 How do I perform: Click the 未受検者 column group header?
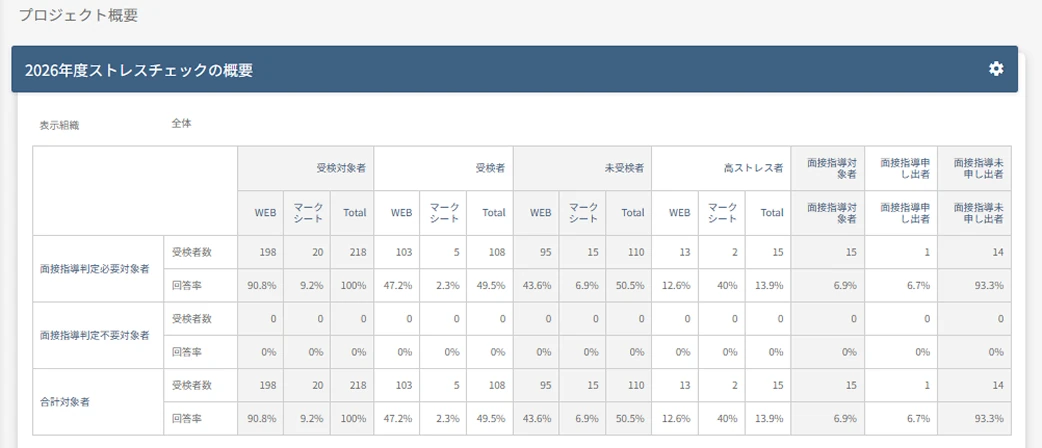pyautogui.click(x=582, y=169)
